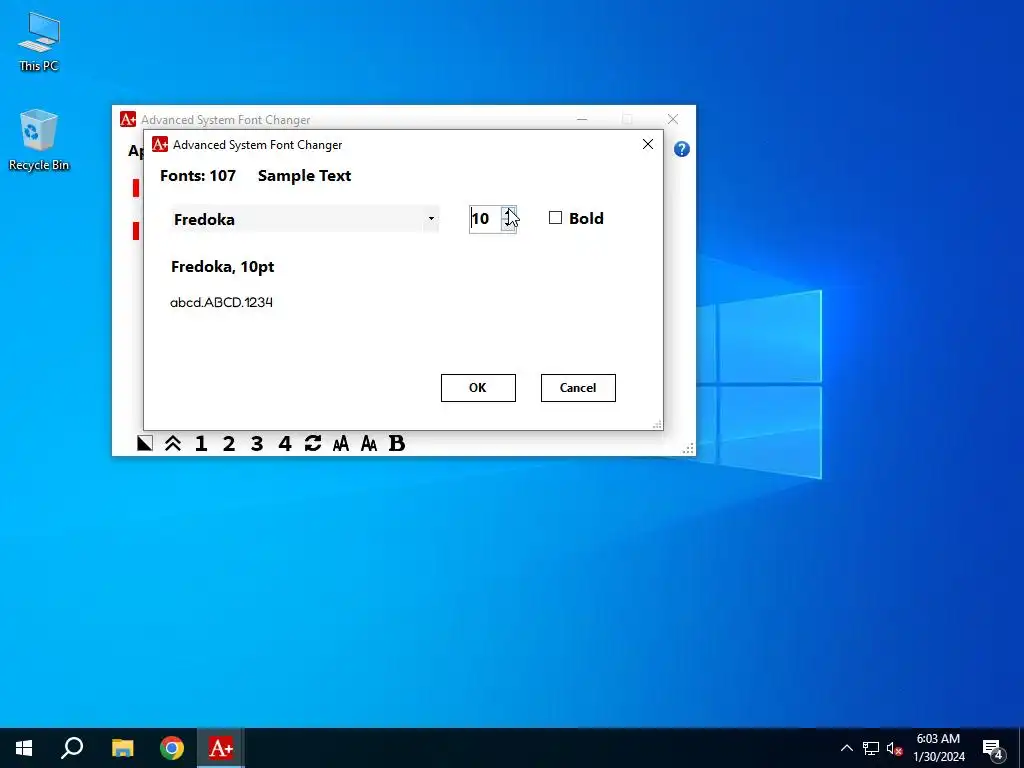Click the 'Fredoka, 10pt' preview heading
The height and width of the screenshot is (768, 1024).
[x=223, y=266]
